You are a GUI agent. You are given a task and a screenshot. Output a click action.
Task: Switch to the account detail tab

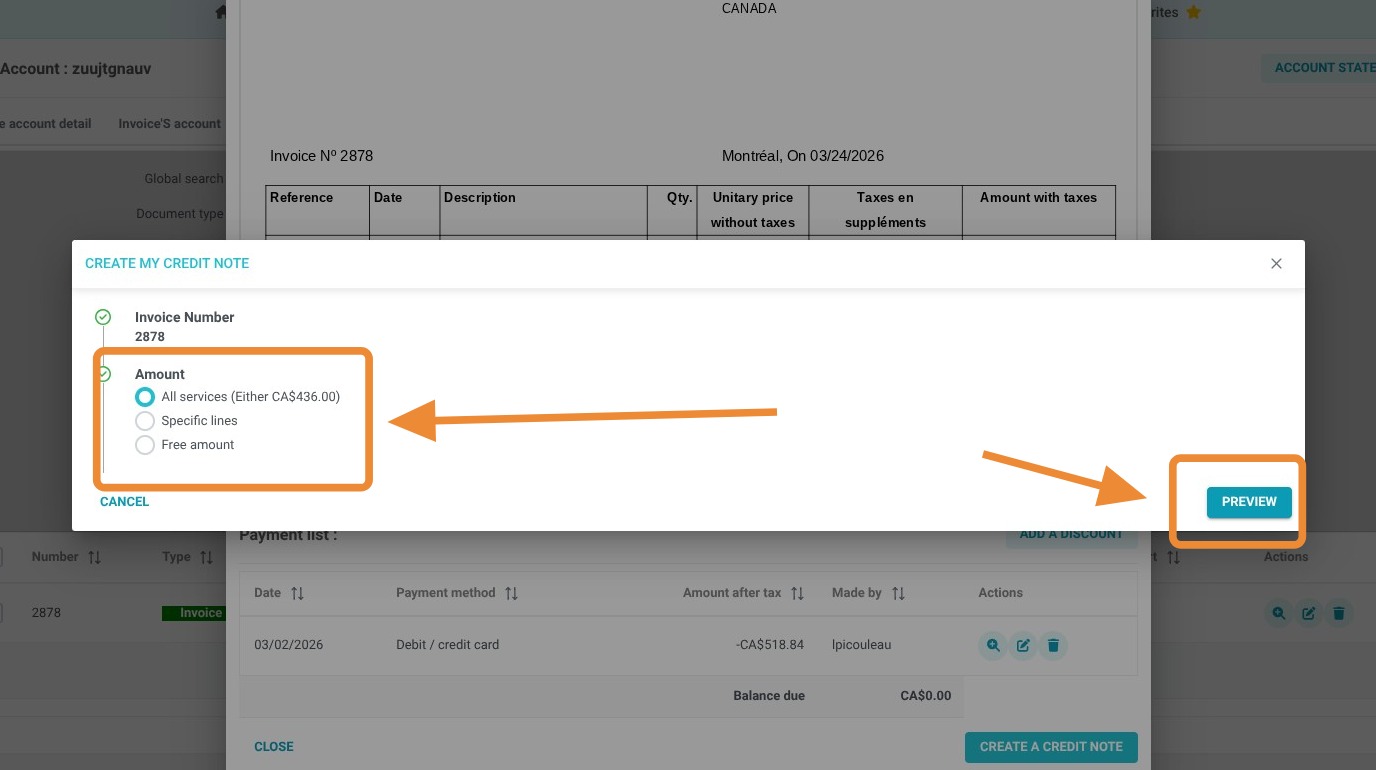(x=46, y=124)
